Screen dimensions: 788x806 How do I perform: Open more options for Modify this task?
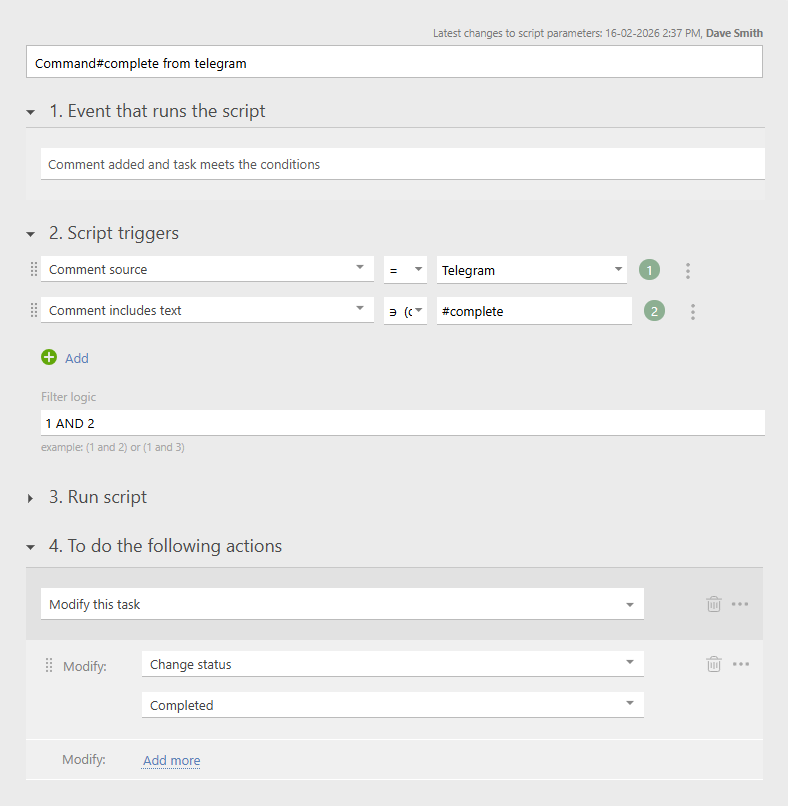740,604
